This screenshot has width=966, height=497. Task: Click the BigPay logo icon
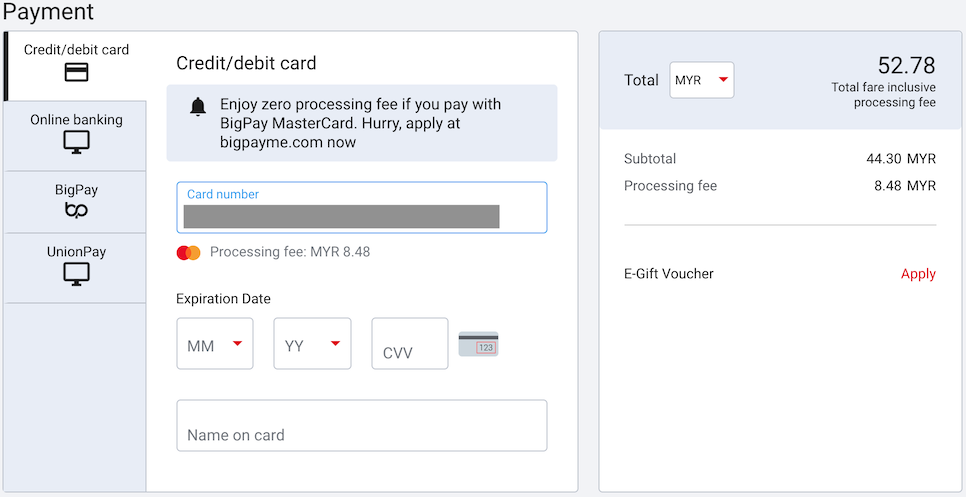click(x=76, y=210)
